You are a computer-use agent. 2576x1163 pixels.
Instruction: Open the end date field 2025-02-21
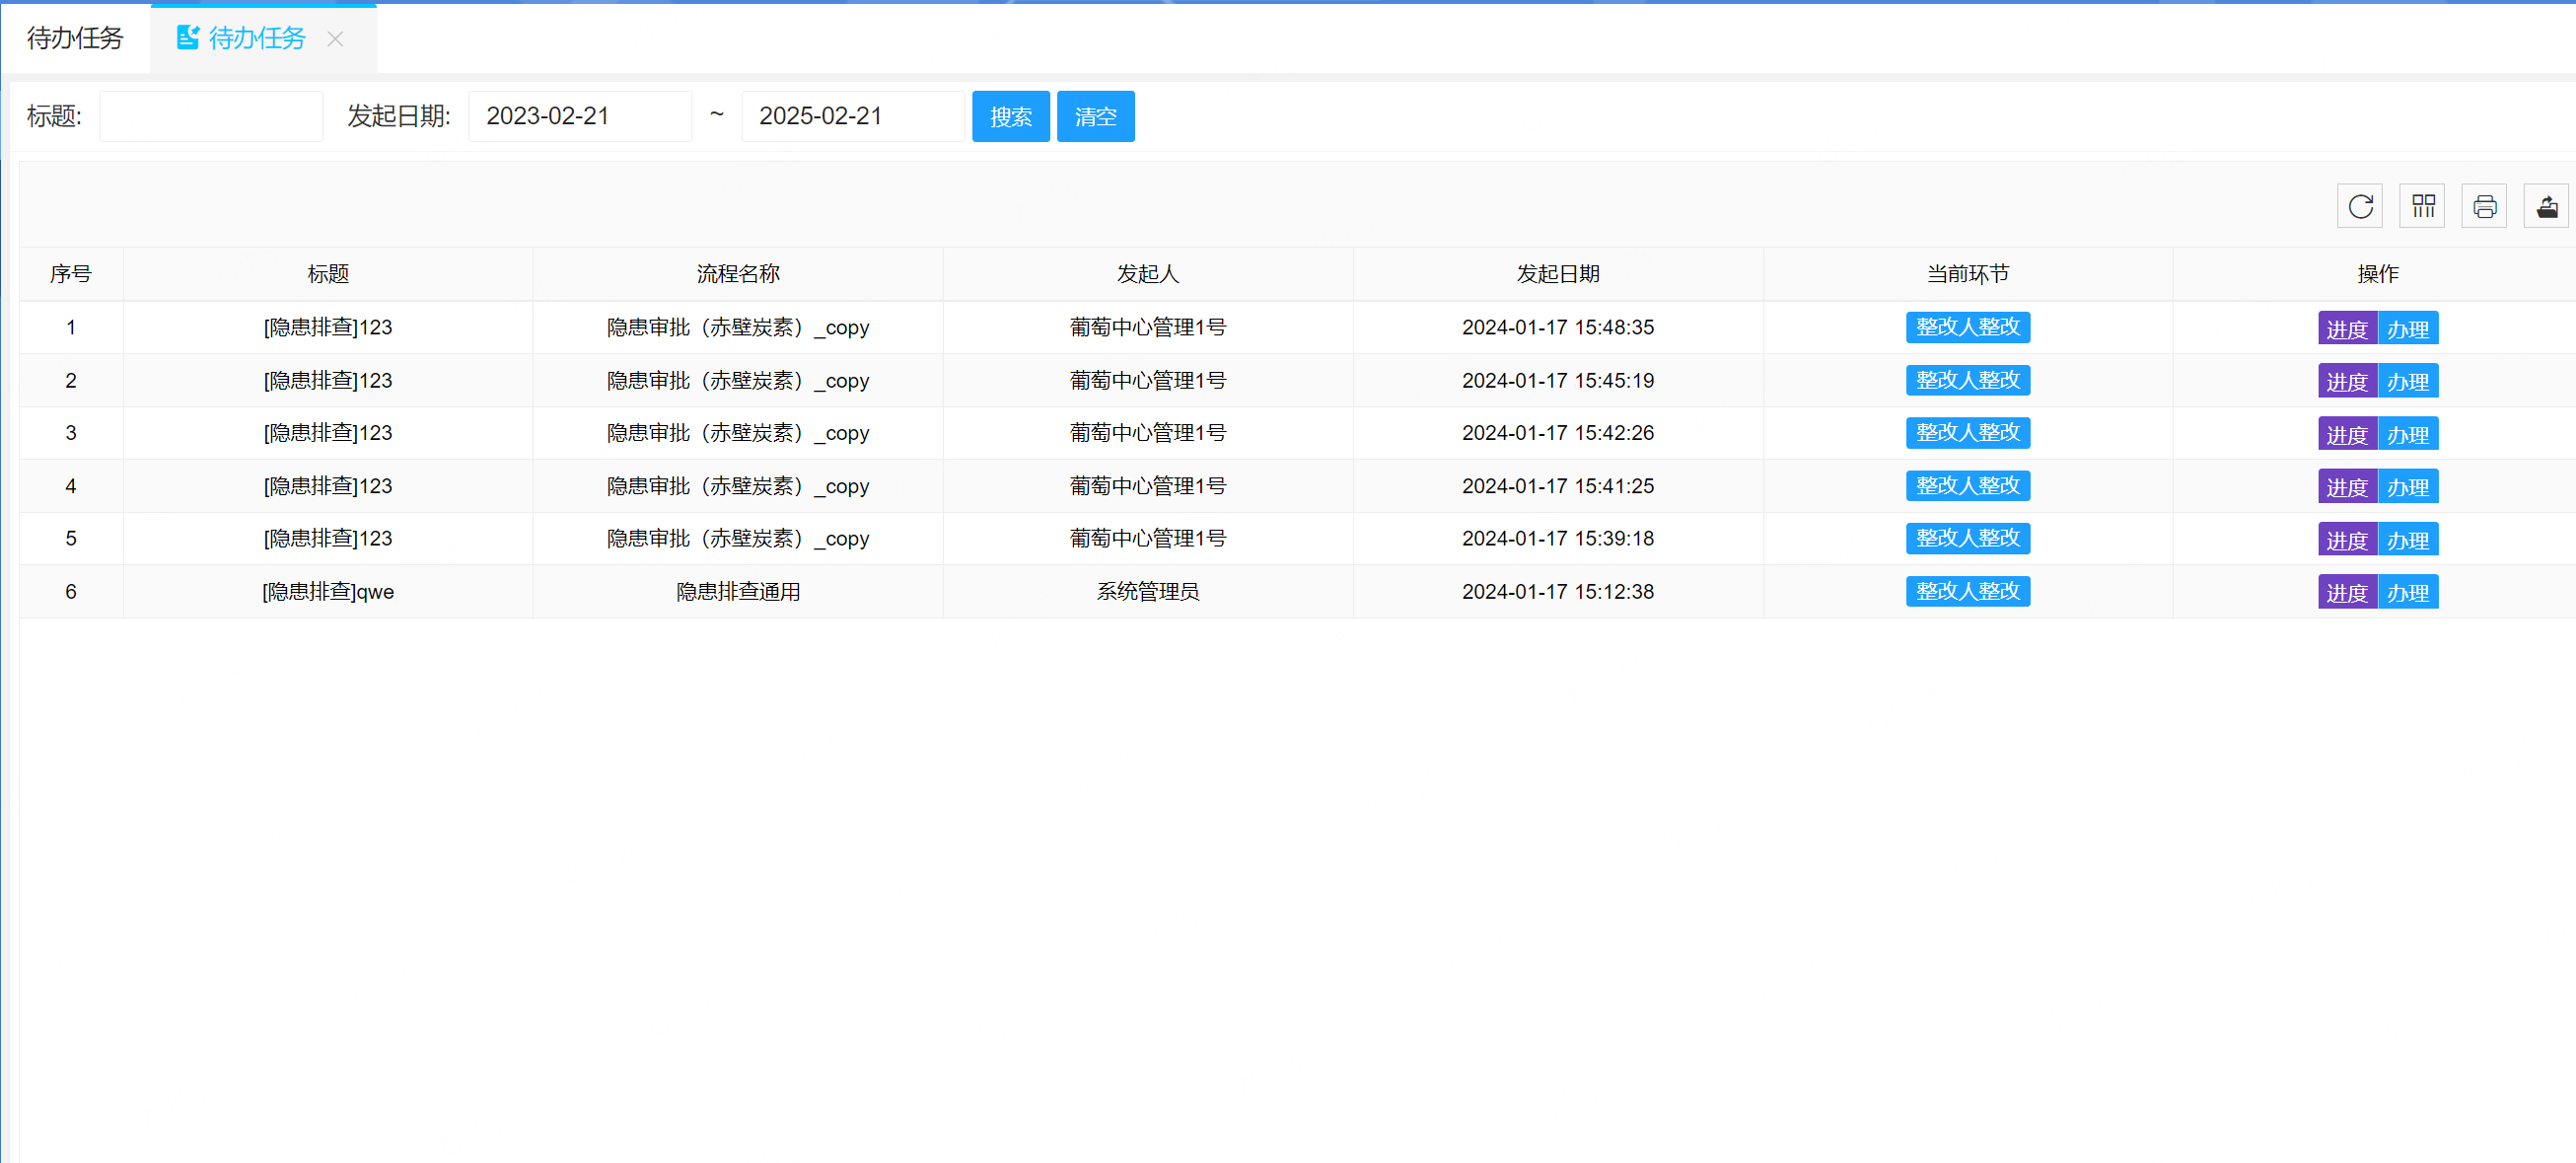(x=853, y=116)
